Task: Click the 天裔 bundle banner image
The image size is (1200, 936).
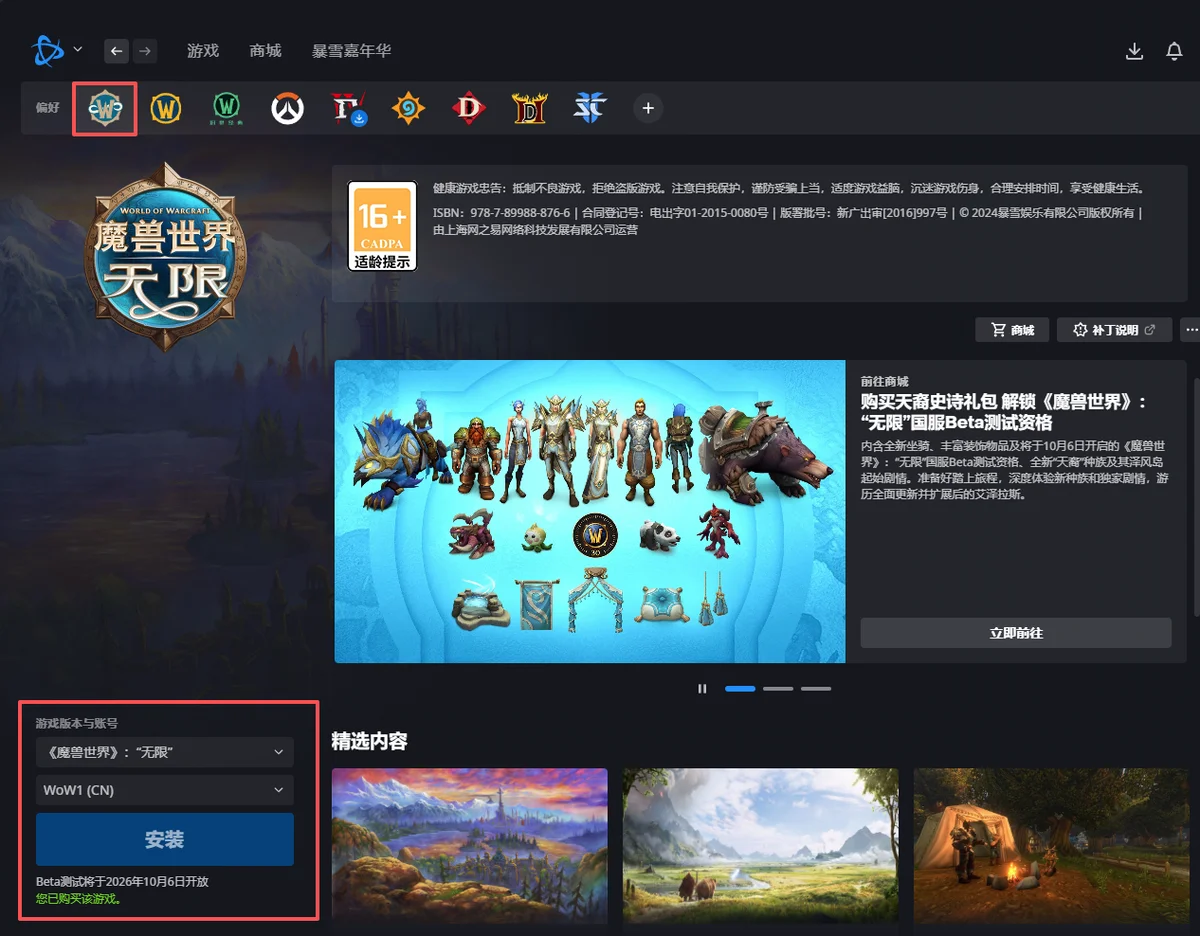Action: (x=590, y=511)
